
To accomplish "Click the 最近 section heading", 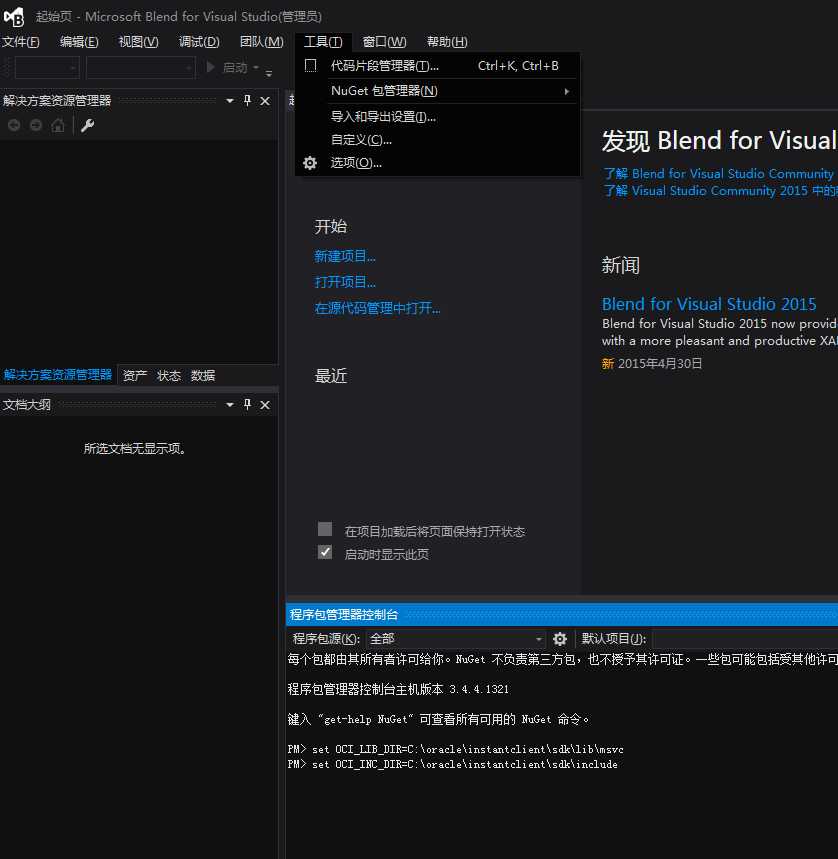I will pos(331,376).
